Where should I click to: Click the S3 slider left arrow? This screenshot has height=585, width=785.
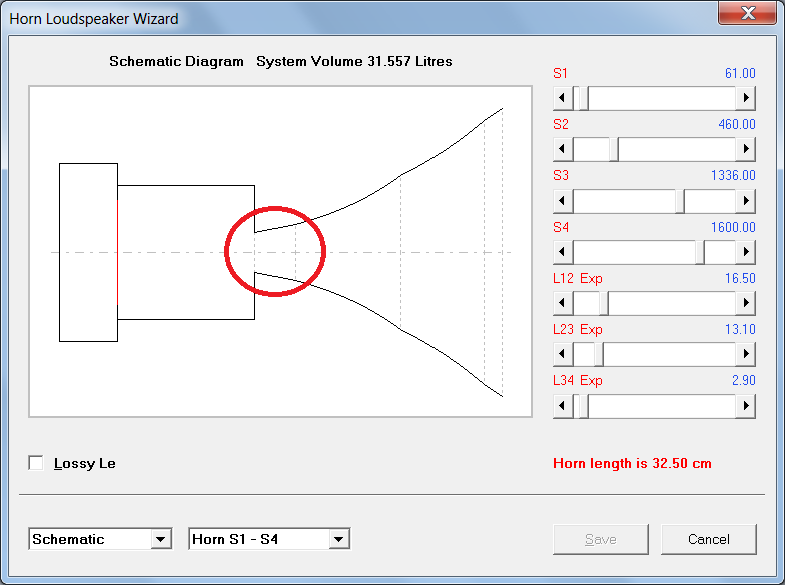pyautogui.click(x=563, y=200)
